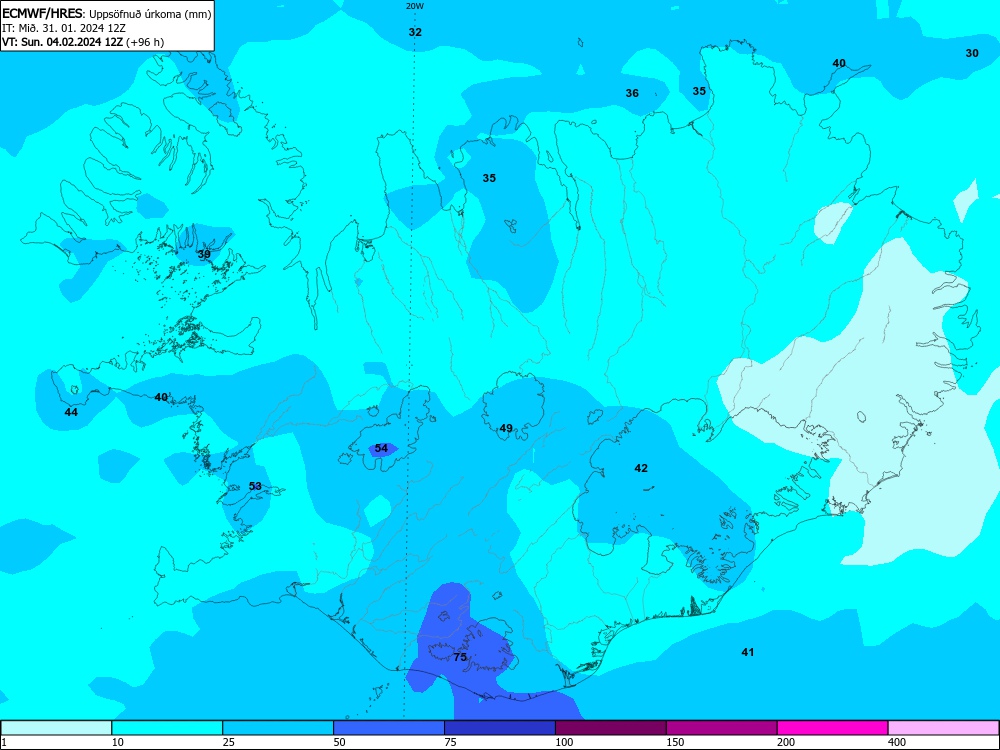Click the legend tick label 10
Image resolution: width=1000 pixels, height=750 pixels.
[117, 742]
